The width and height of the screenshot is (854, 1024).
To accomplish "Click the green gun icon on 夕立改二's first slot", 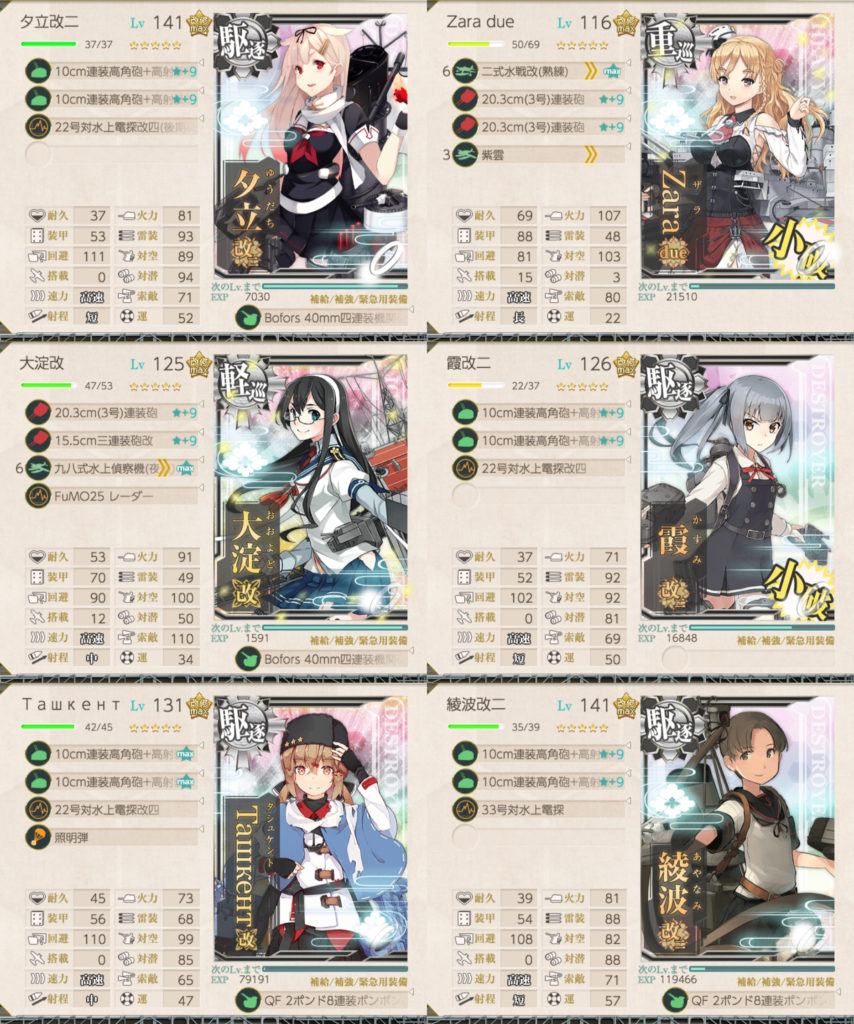I will 38,71.
